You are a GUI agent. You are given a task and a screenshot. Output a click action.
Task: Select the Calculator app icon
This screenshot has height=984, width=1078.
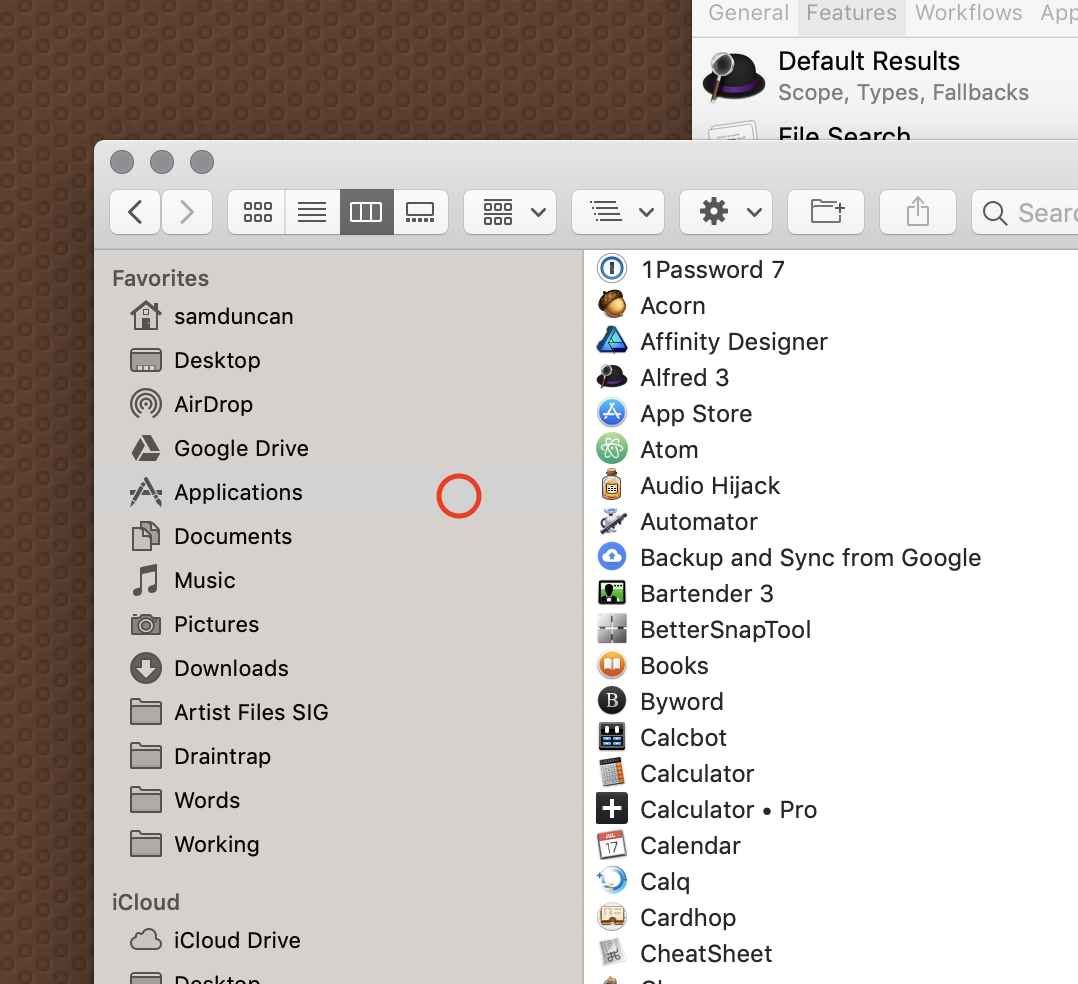coord(612,773)
